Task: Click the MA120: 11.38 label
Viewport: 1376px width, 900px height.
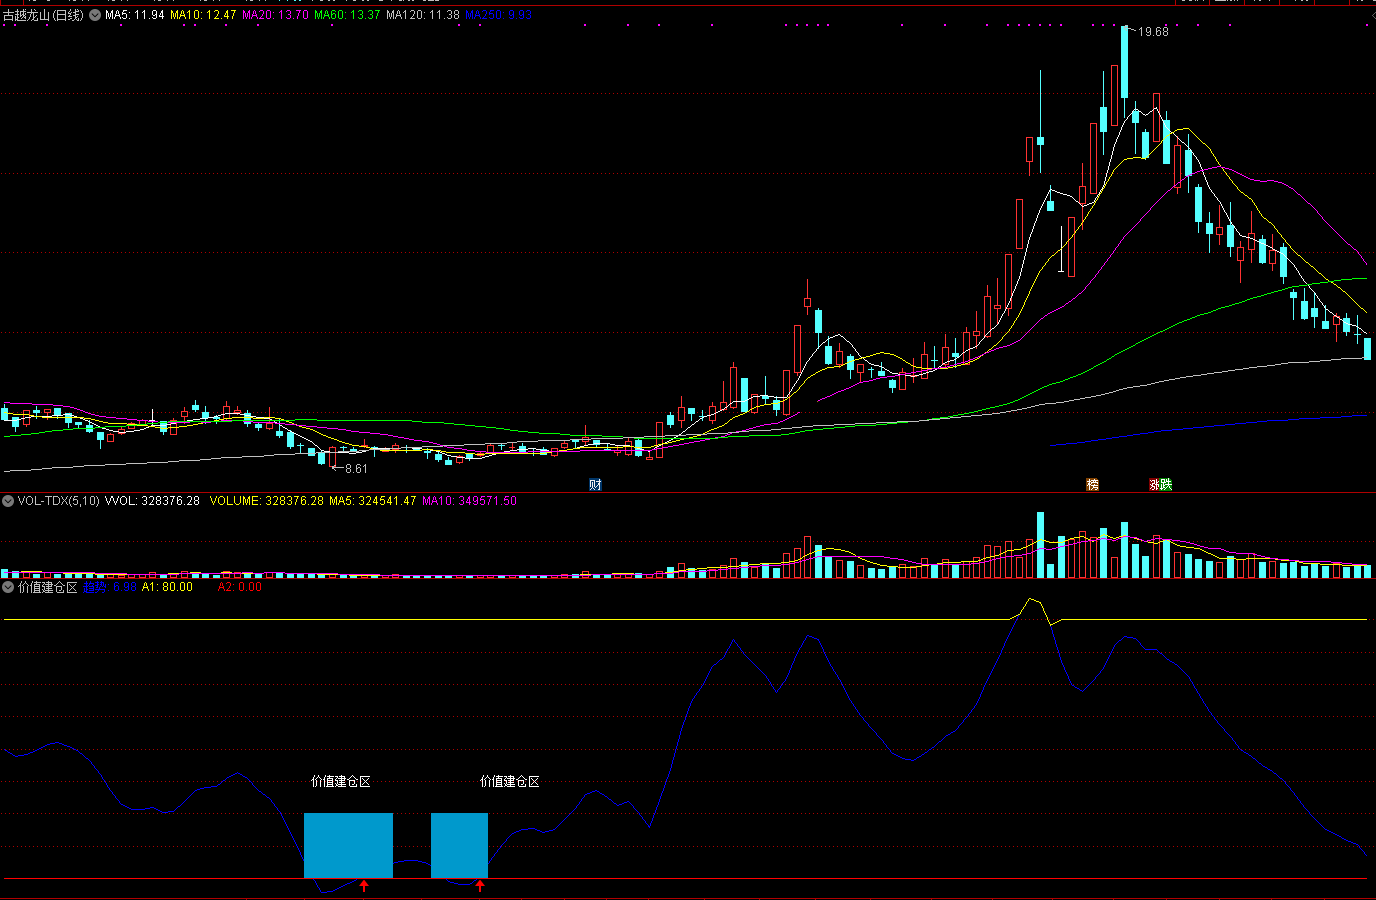Action: (x=423, y=15)
